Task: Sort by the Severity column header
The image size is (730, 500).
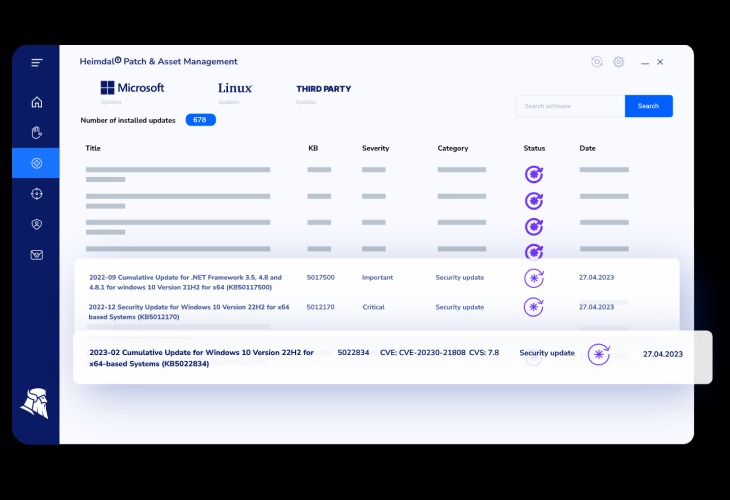Action: (375, 148)
